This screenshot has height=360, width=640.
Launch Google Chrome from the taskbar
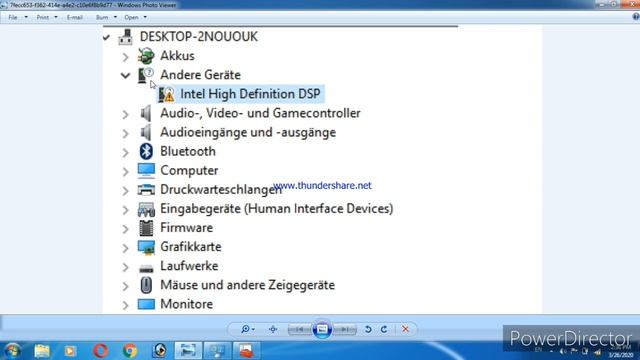click(x=130, y=351)
